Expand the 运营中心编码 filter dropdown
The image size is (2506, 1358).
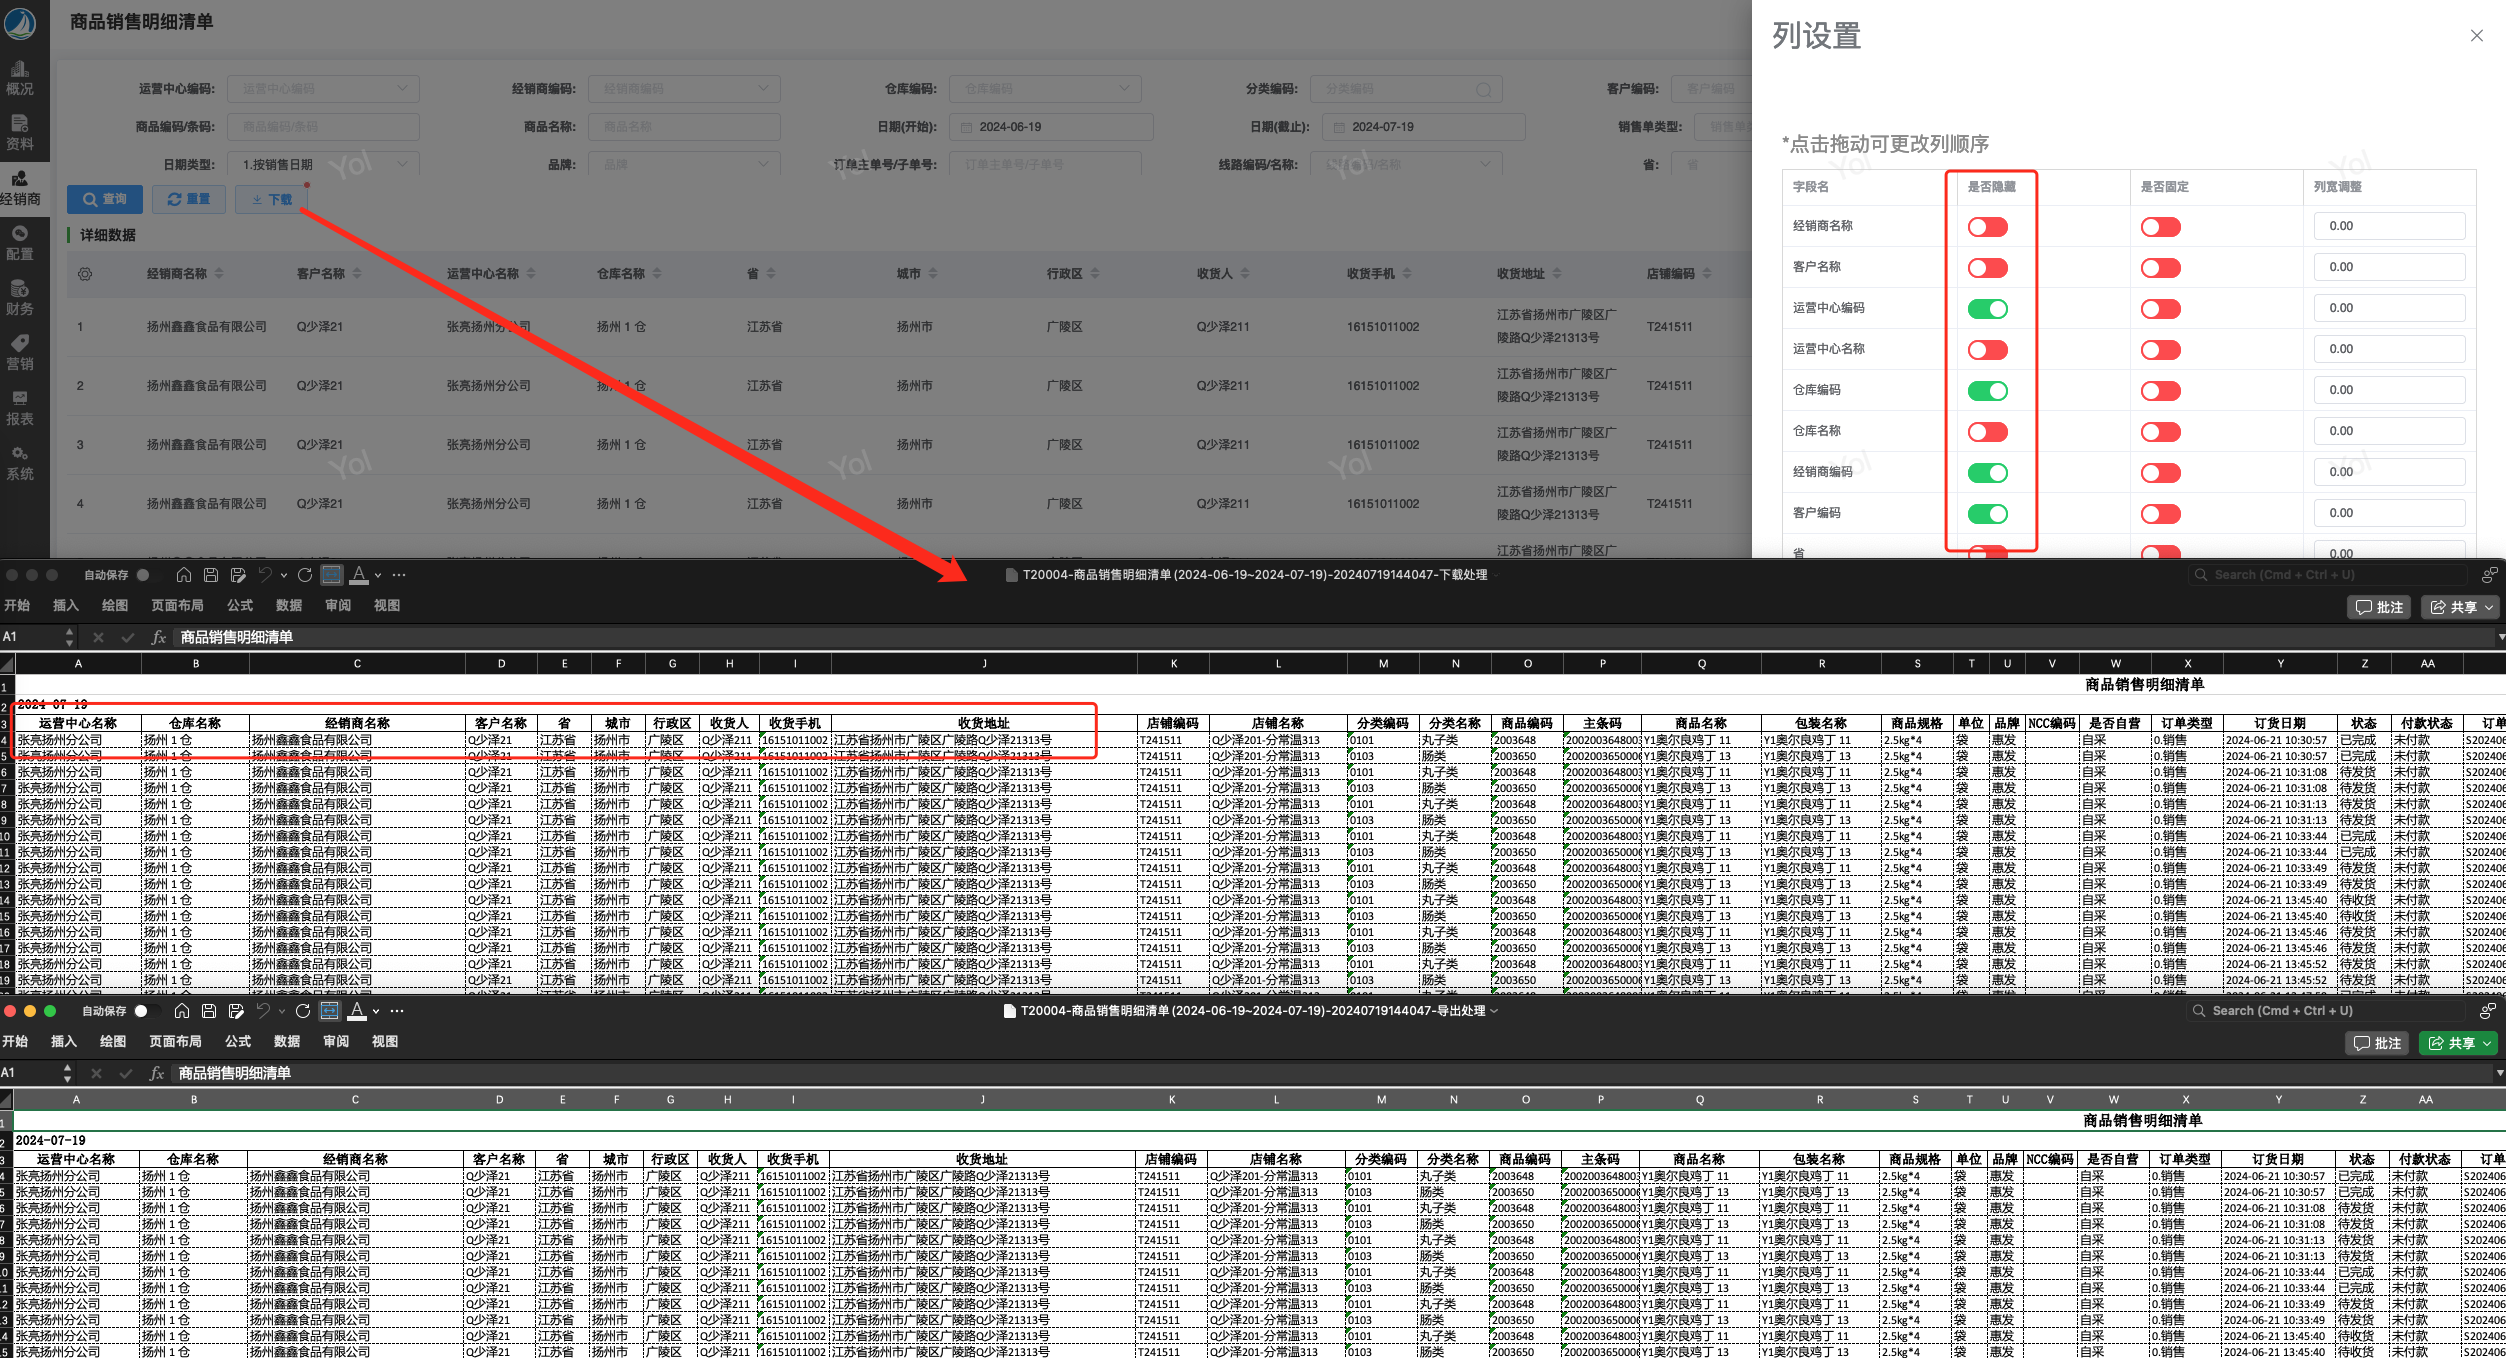tap(323, 89)
